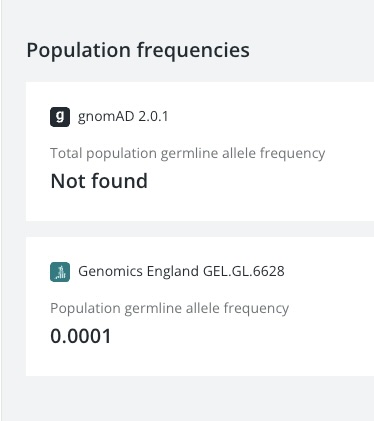Select the Not found value
Screen dimensions: 374x421
[x=99, y=181]
